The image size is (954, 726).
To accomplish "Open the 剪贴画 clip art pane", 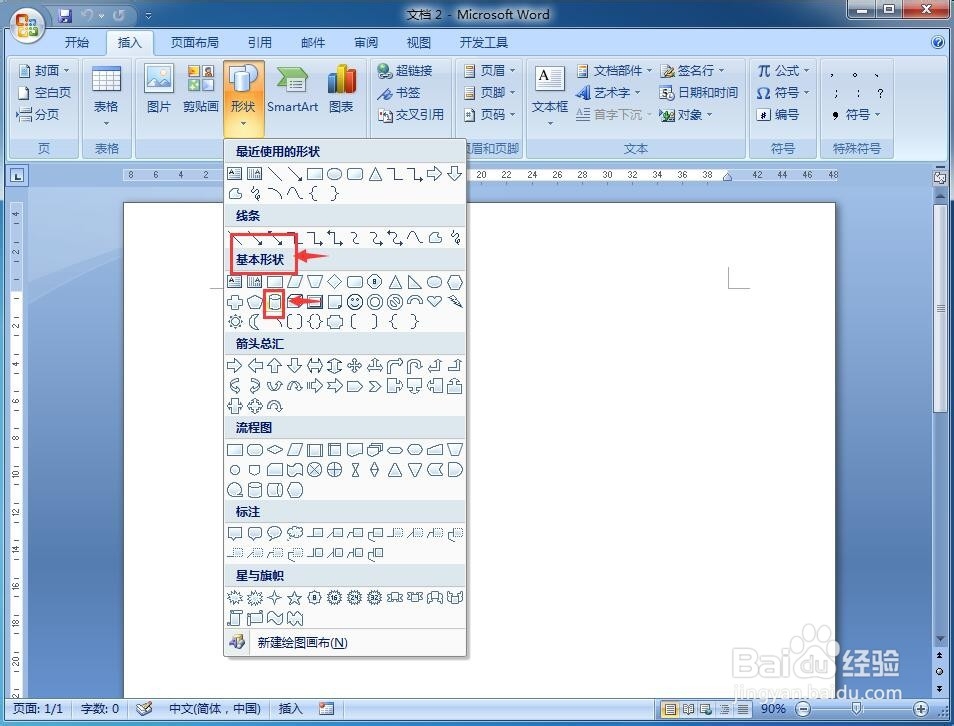I will (201, 89).
